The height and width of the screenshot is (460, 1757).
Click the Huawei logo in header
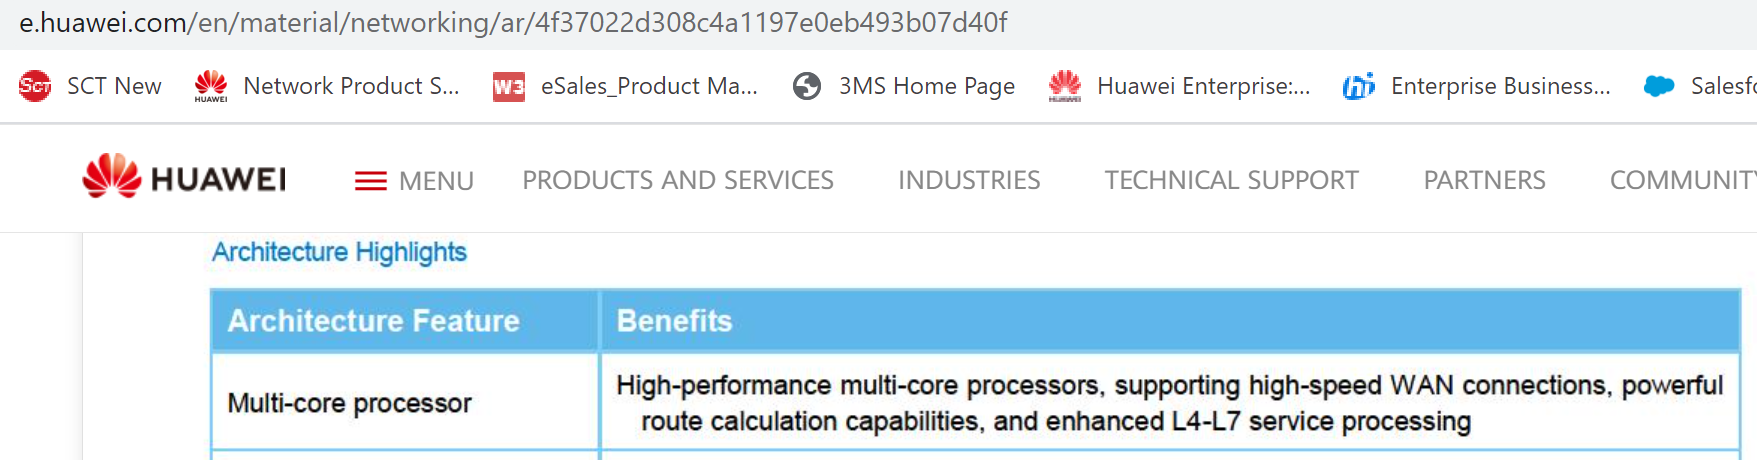(184, 177)
